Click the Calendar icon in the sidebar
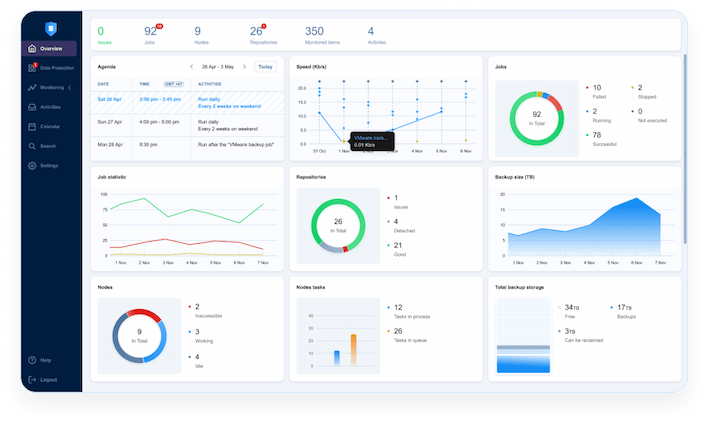This screenshot has height=423, width=708. click(x=32, y=127)
